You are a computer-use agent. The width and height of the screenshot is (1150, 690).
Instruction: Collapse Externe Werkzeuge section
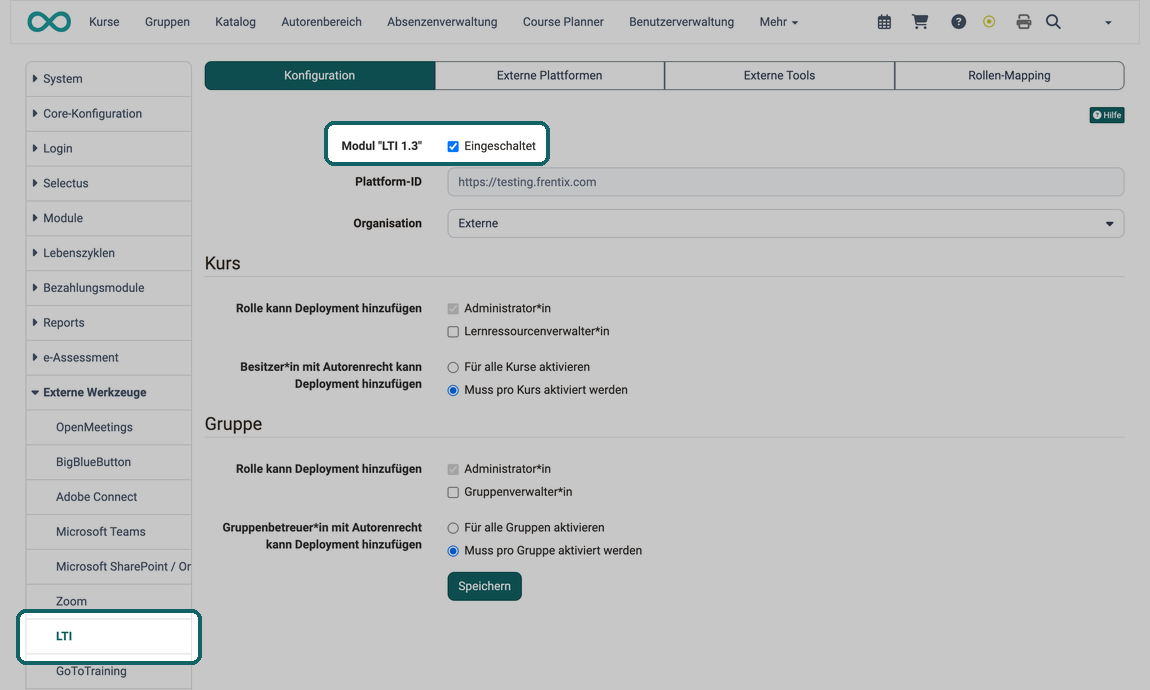109,392
